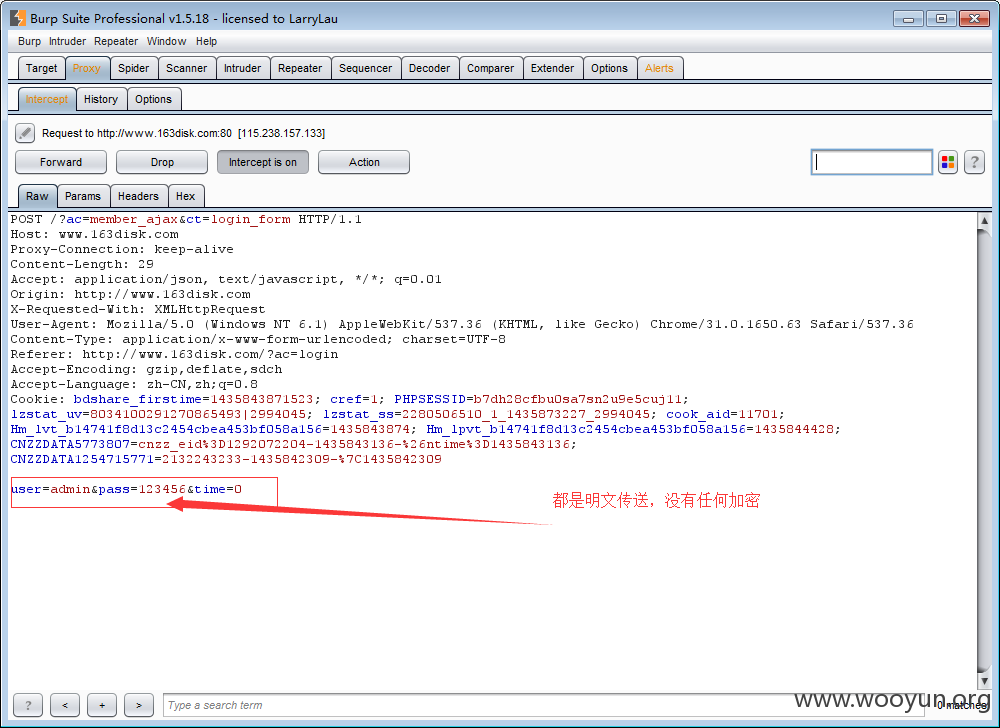Go to previous search match button
The width and height of the screenshot is (1000, 728).
(x=65, y=705)
